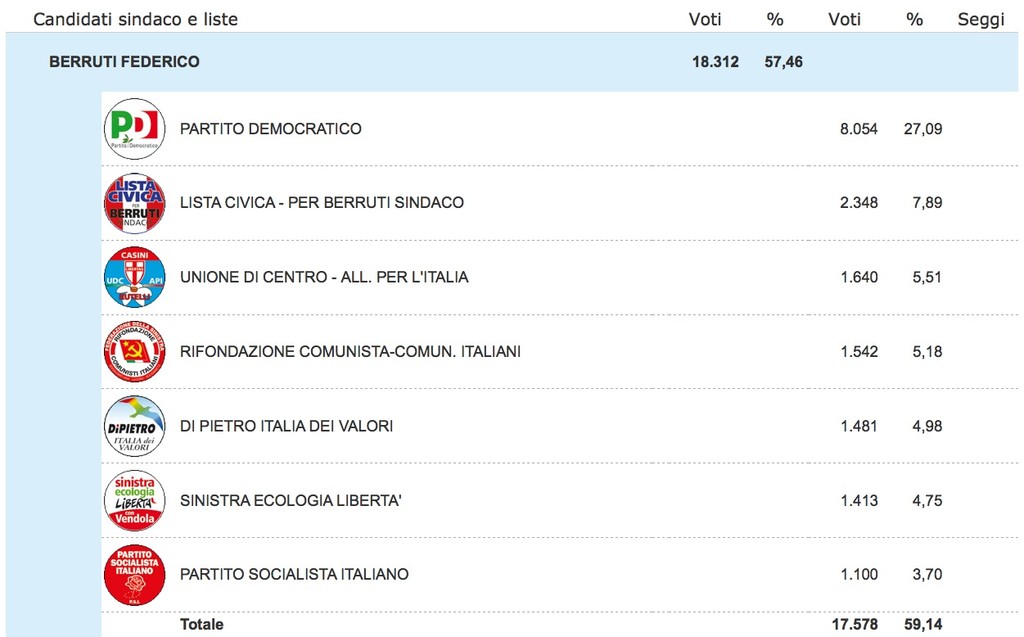Open LISTA CIVICA - PER BERRUTI SINDACO

[322, 203]
